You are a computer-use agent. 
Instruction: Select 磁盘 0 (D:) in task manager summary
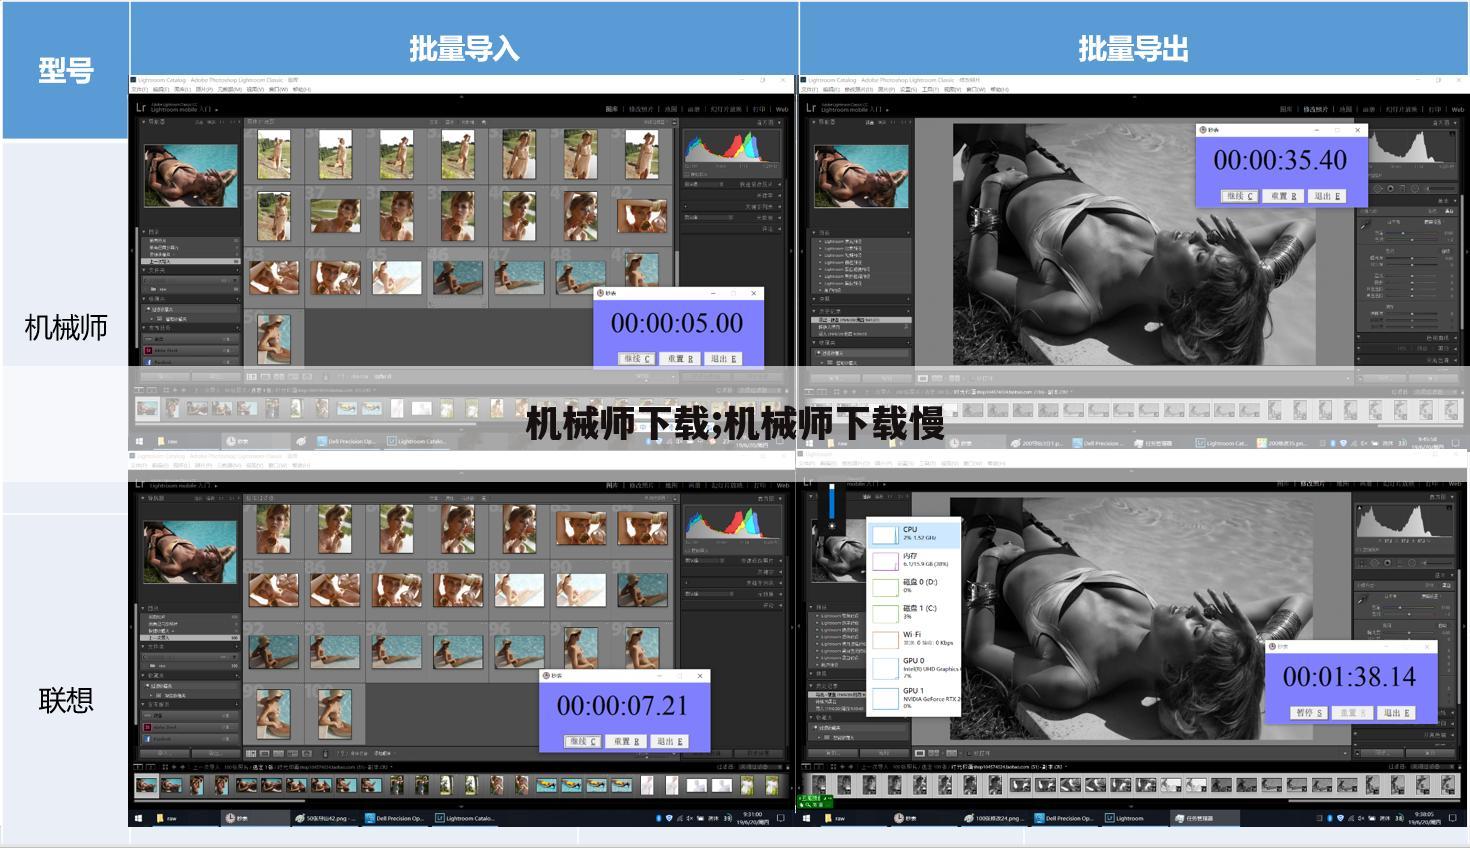tap(914, 586)
